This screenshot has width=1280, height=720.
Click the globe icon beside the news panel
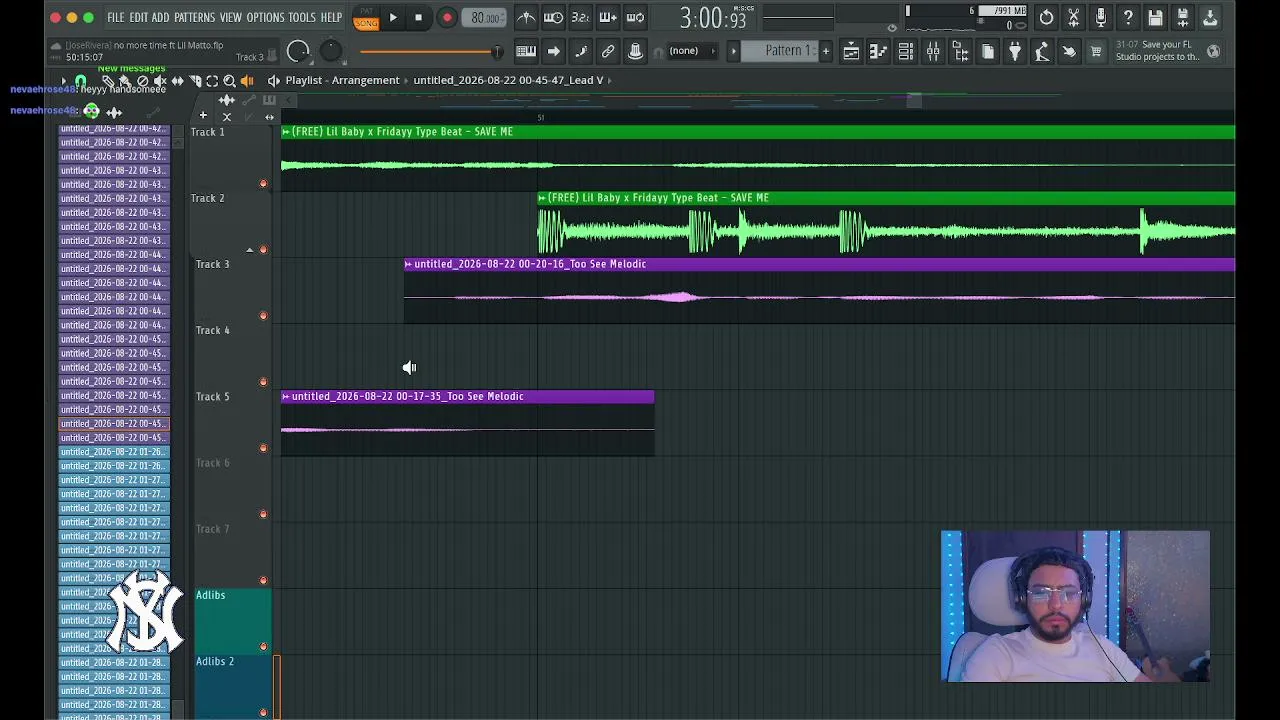(x=1213, y=51)
